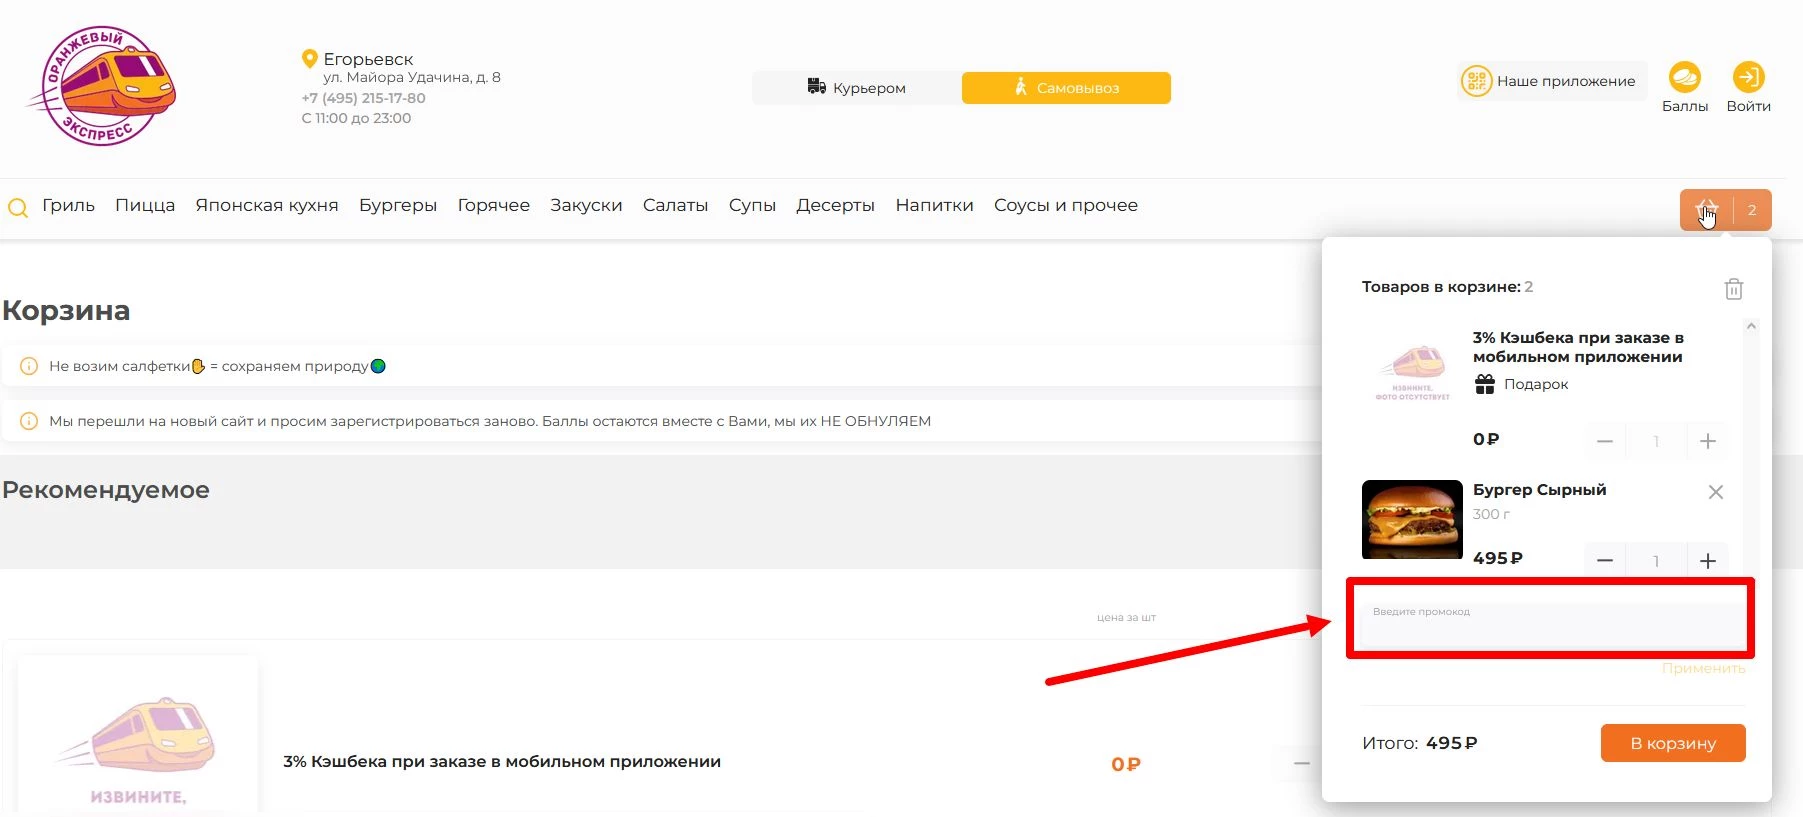Click the Корзина page heading
The width and height of the screenshot is (1803, 817).
click(x=66, y=310)
